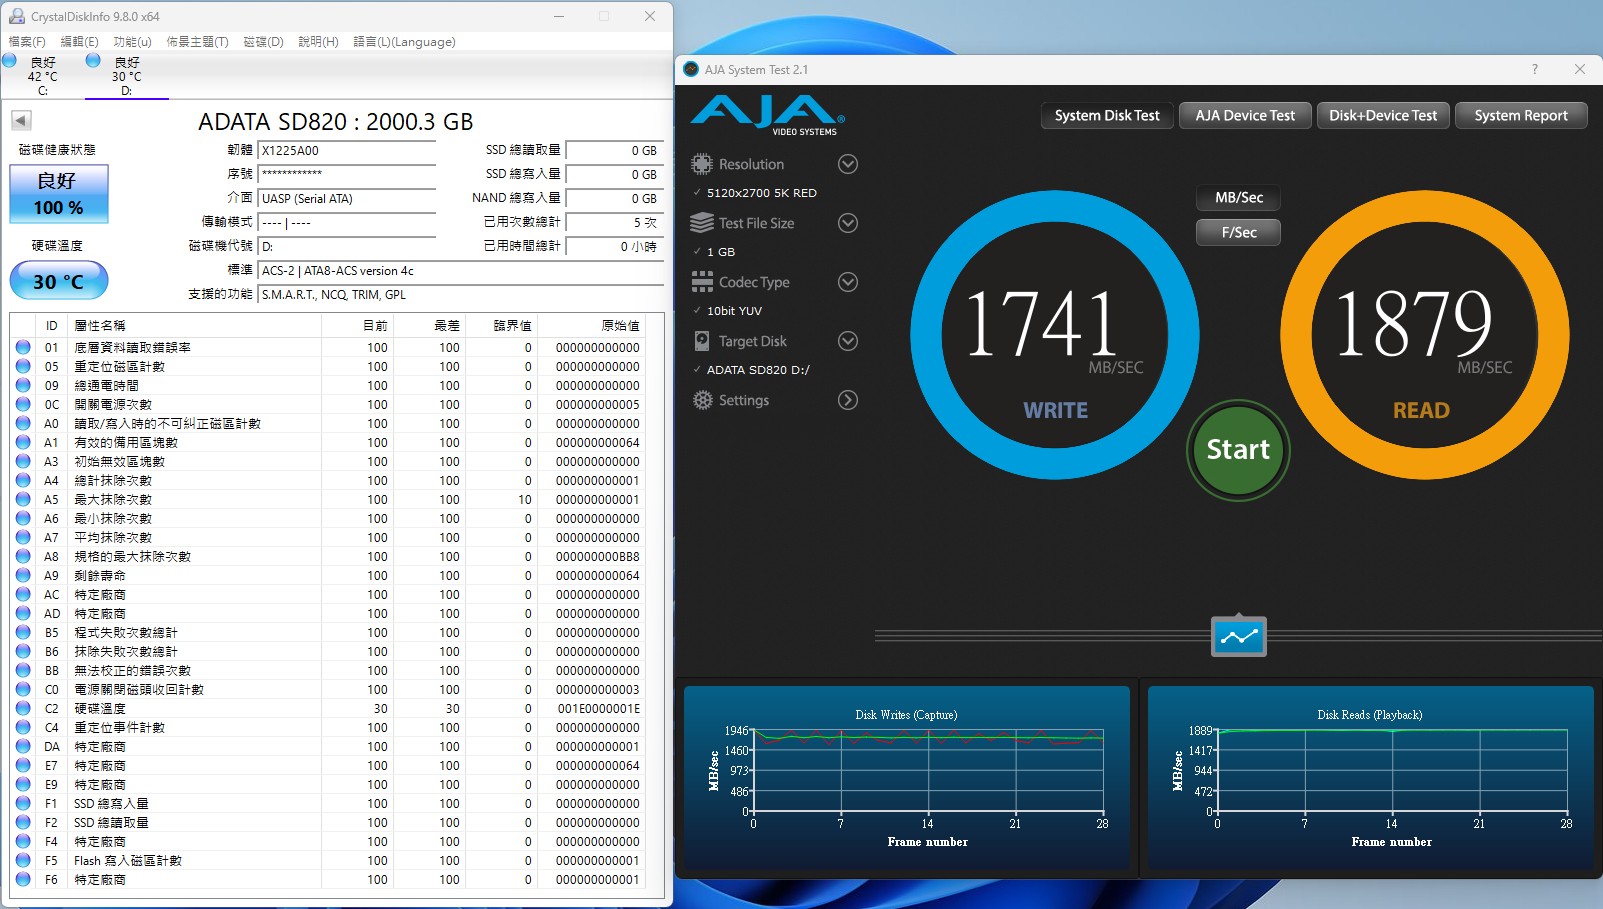
Task: Expand the Target Disk dropdown
Action: pyautogui.click(x=848, y=341)
